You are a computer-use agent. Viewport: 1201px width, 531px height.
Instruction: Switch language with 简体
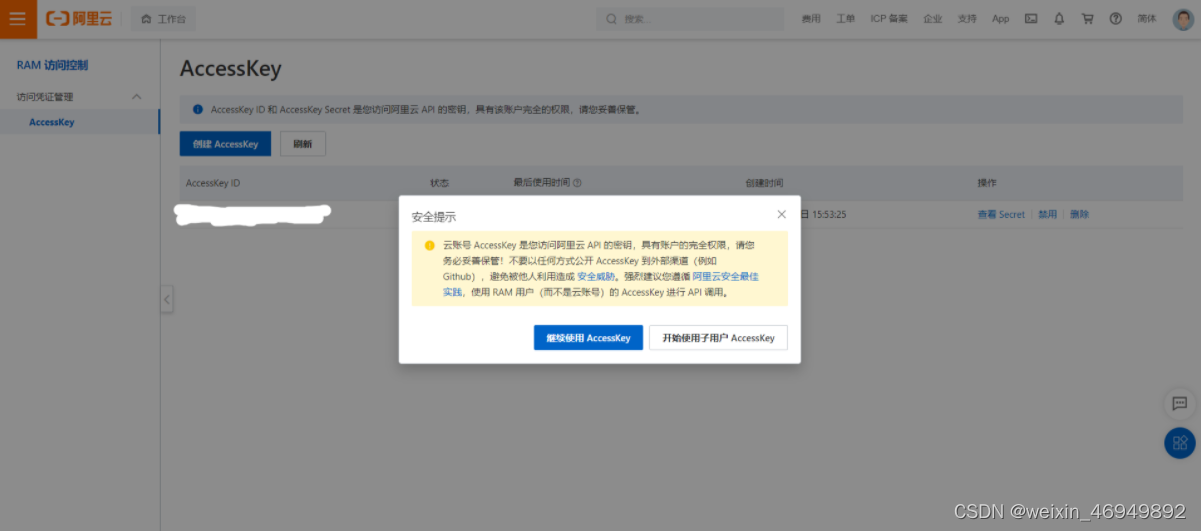(x=1147, y=19)
